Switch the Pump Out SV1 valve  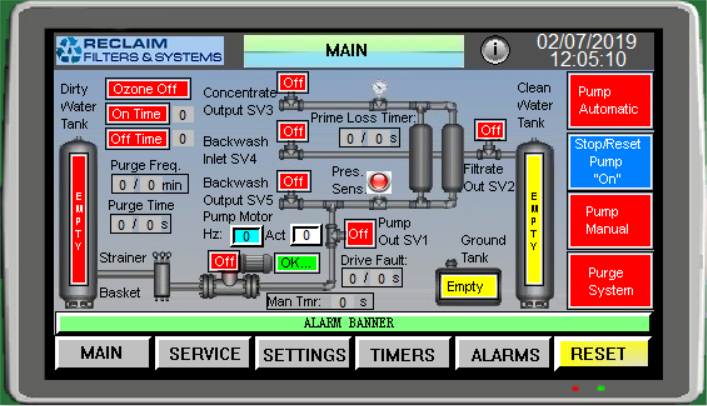coord(359,233)
